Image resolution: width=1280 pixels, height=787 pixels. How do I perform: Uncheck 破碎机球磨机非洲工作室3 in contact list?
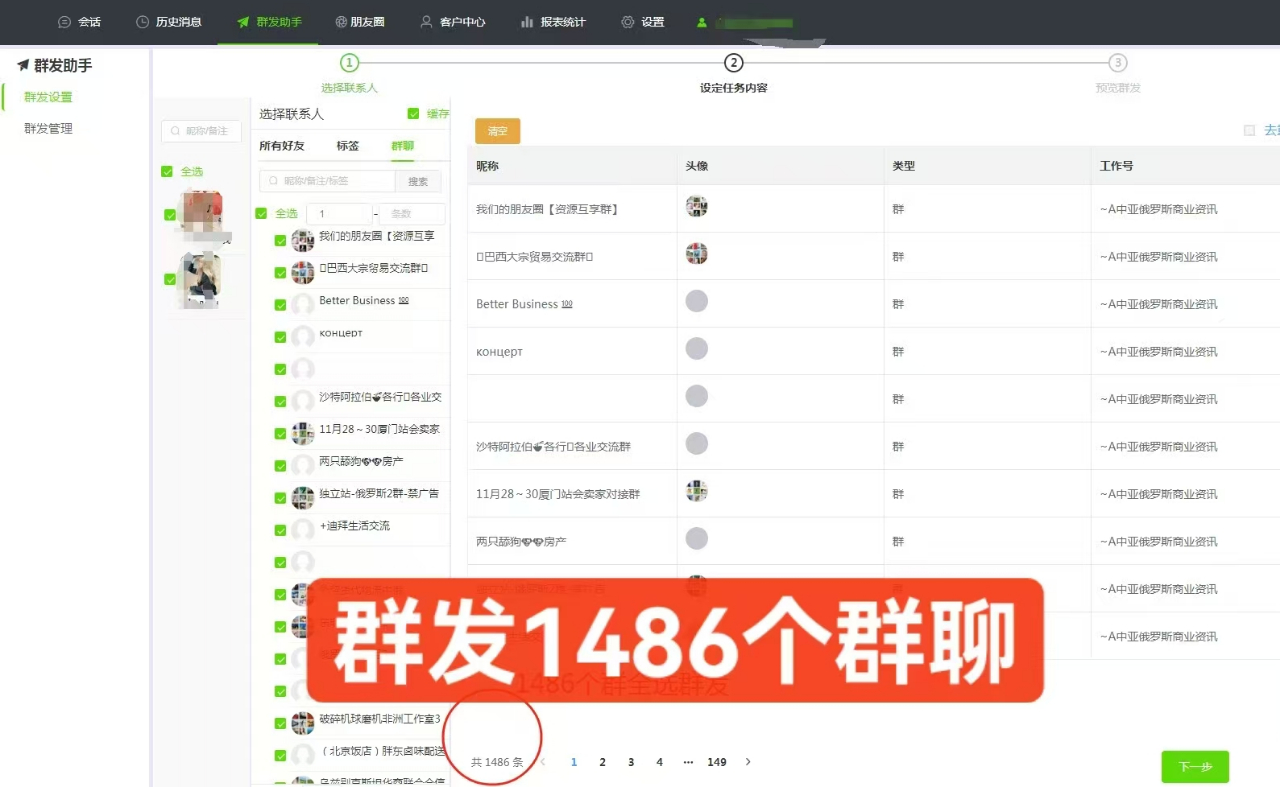pyautogui.click(x=280, y=723)
